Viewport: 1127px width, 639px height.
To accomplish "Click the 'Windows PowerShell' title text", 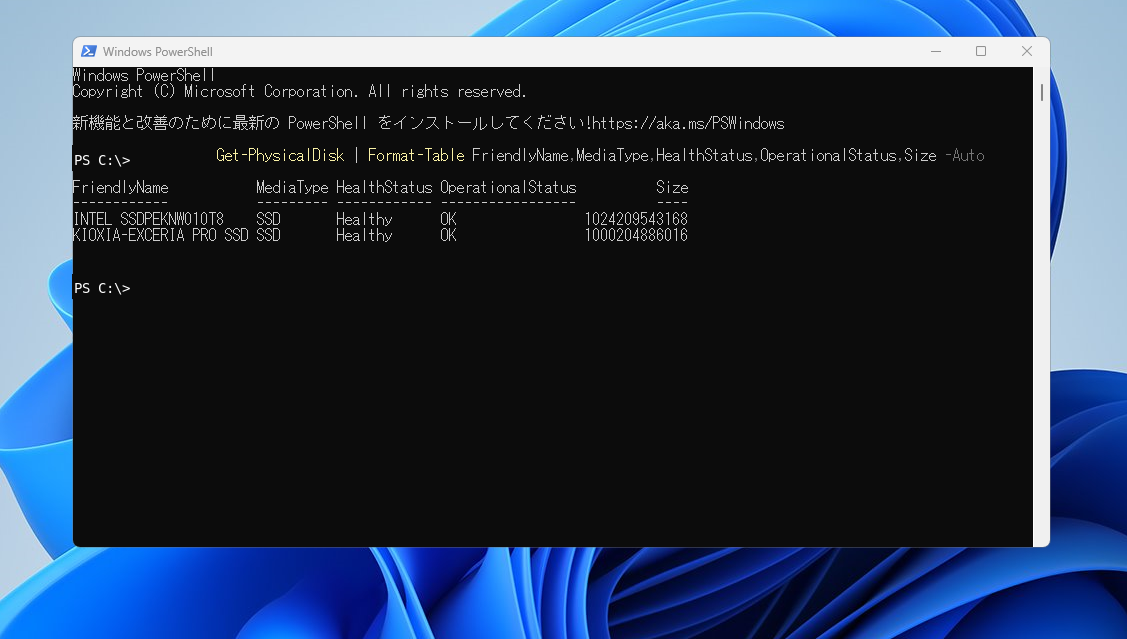I will pos(157,52).
